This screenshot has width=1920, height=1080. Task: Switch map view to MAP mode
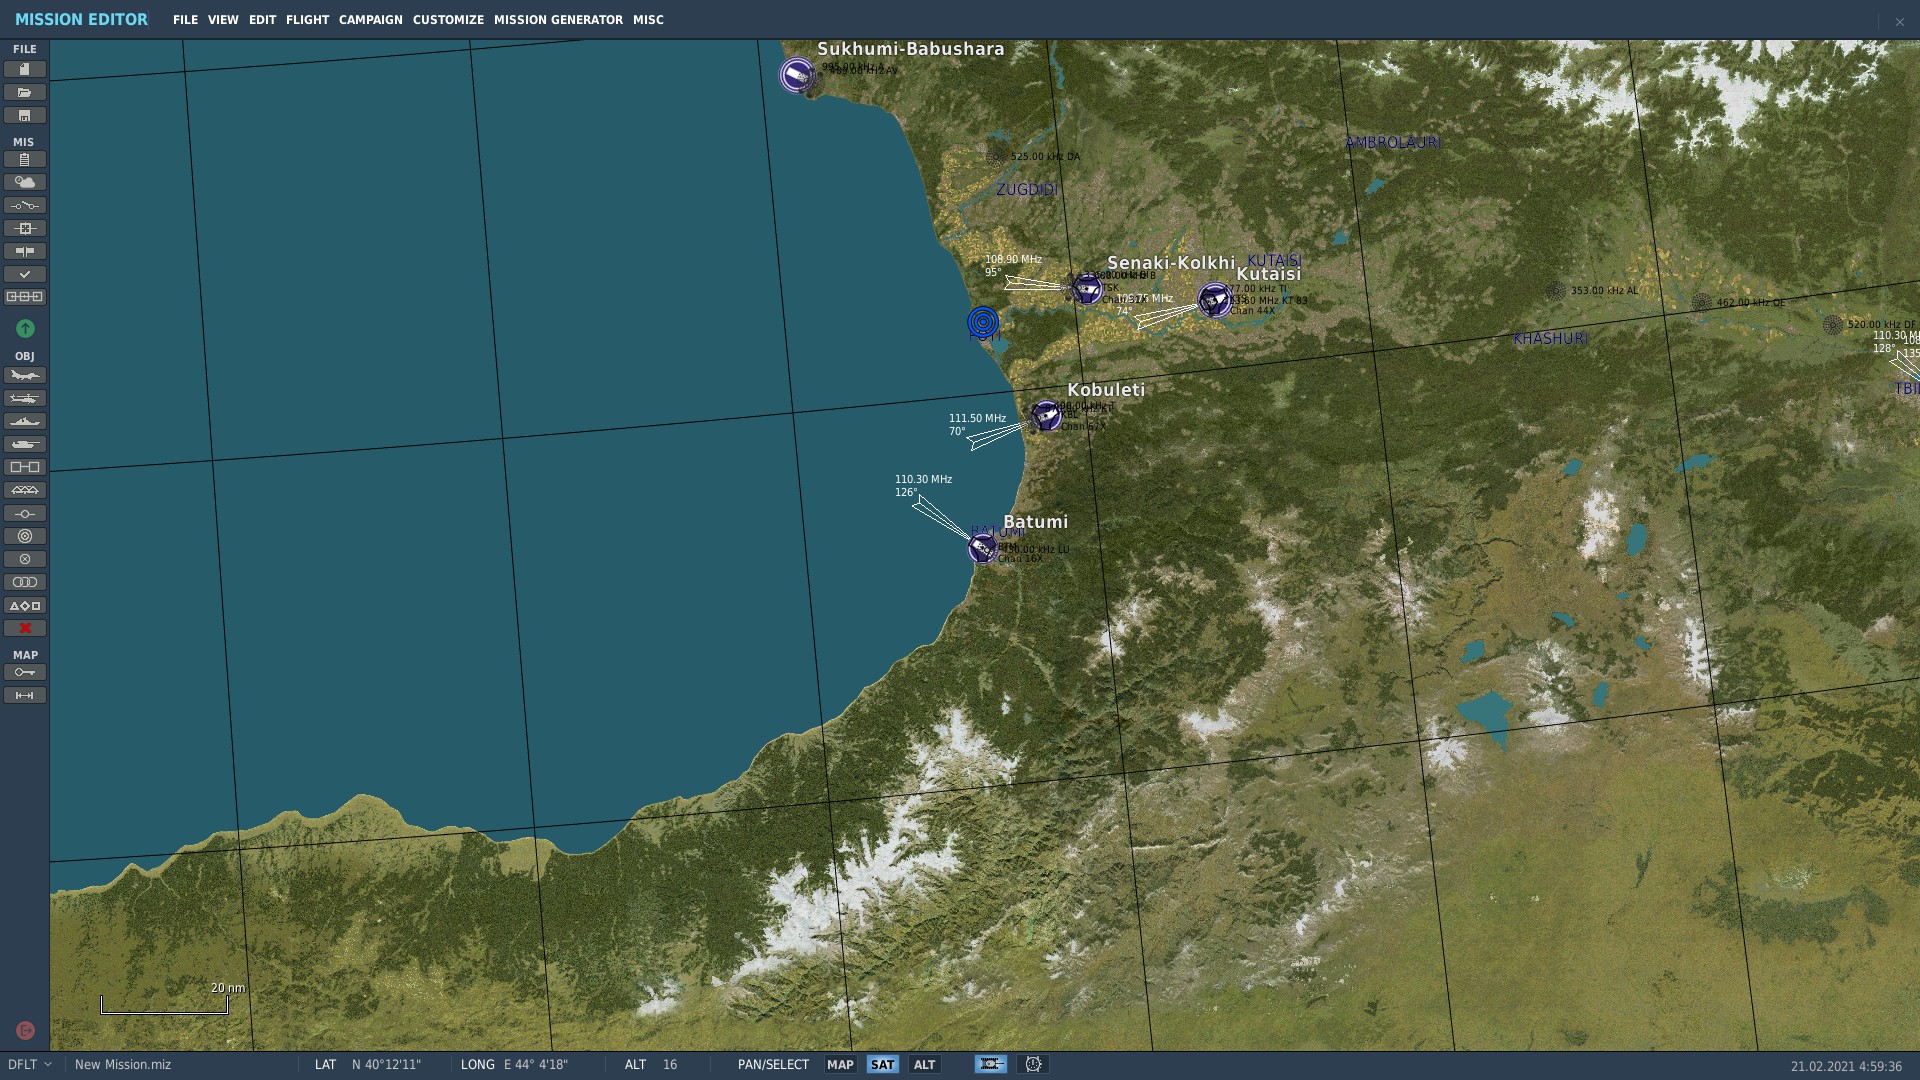point(840,1064)
